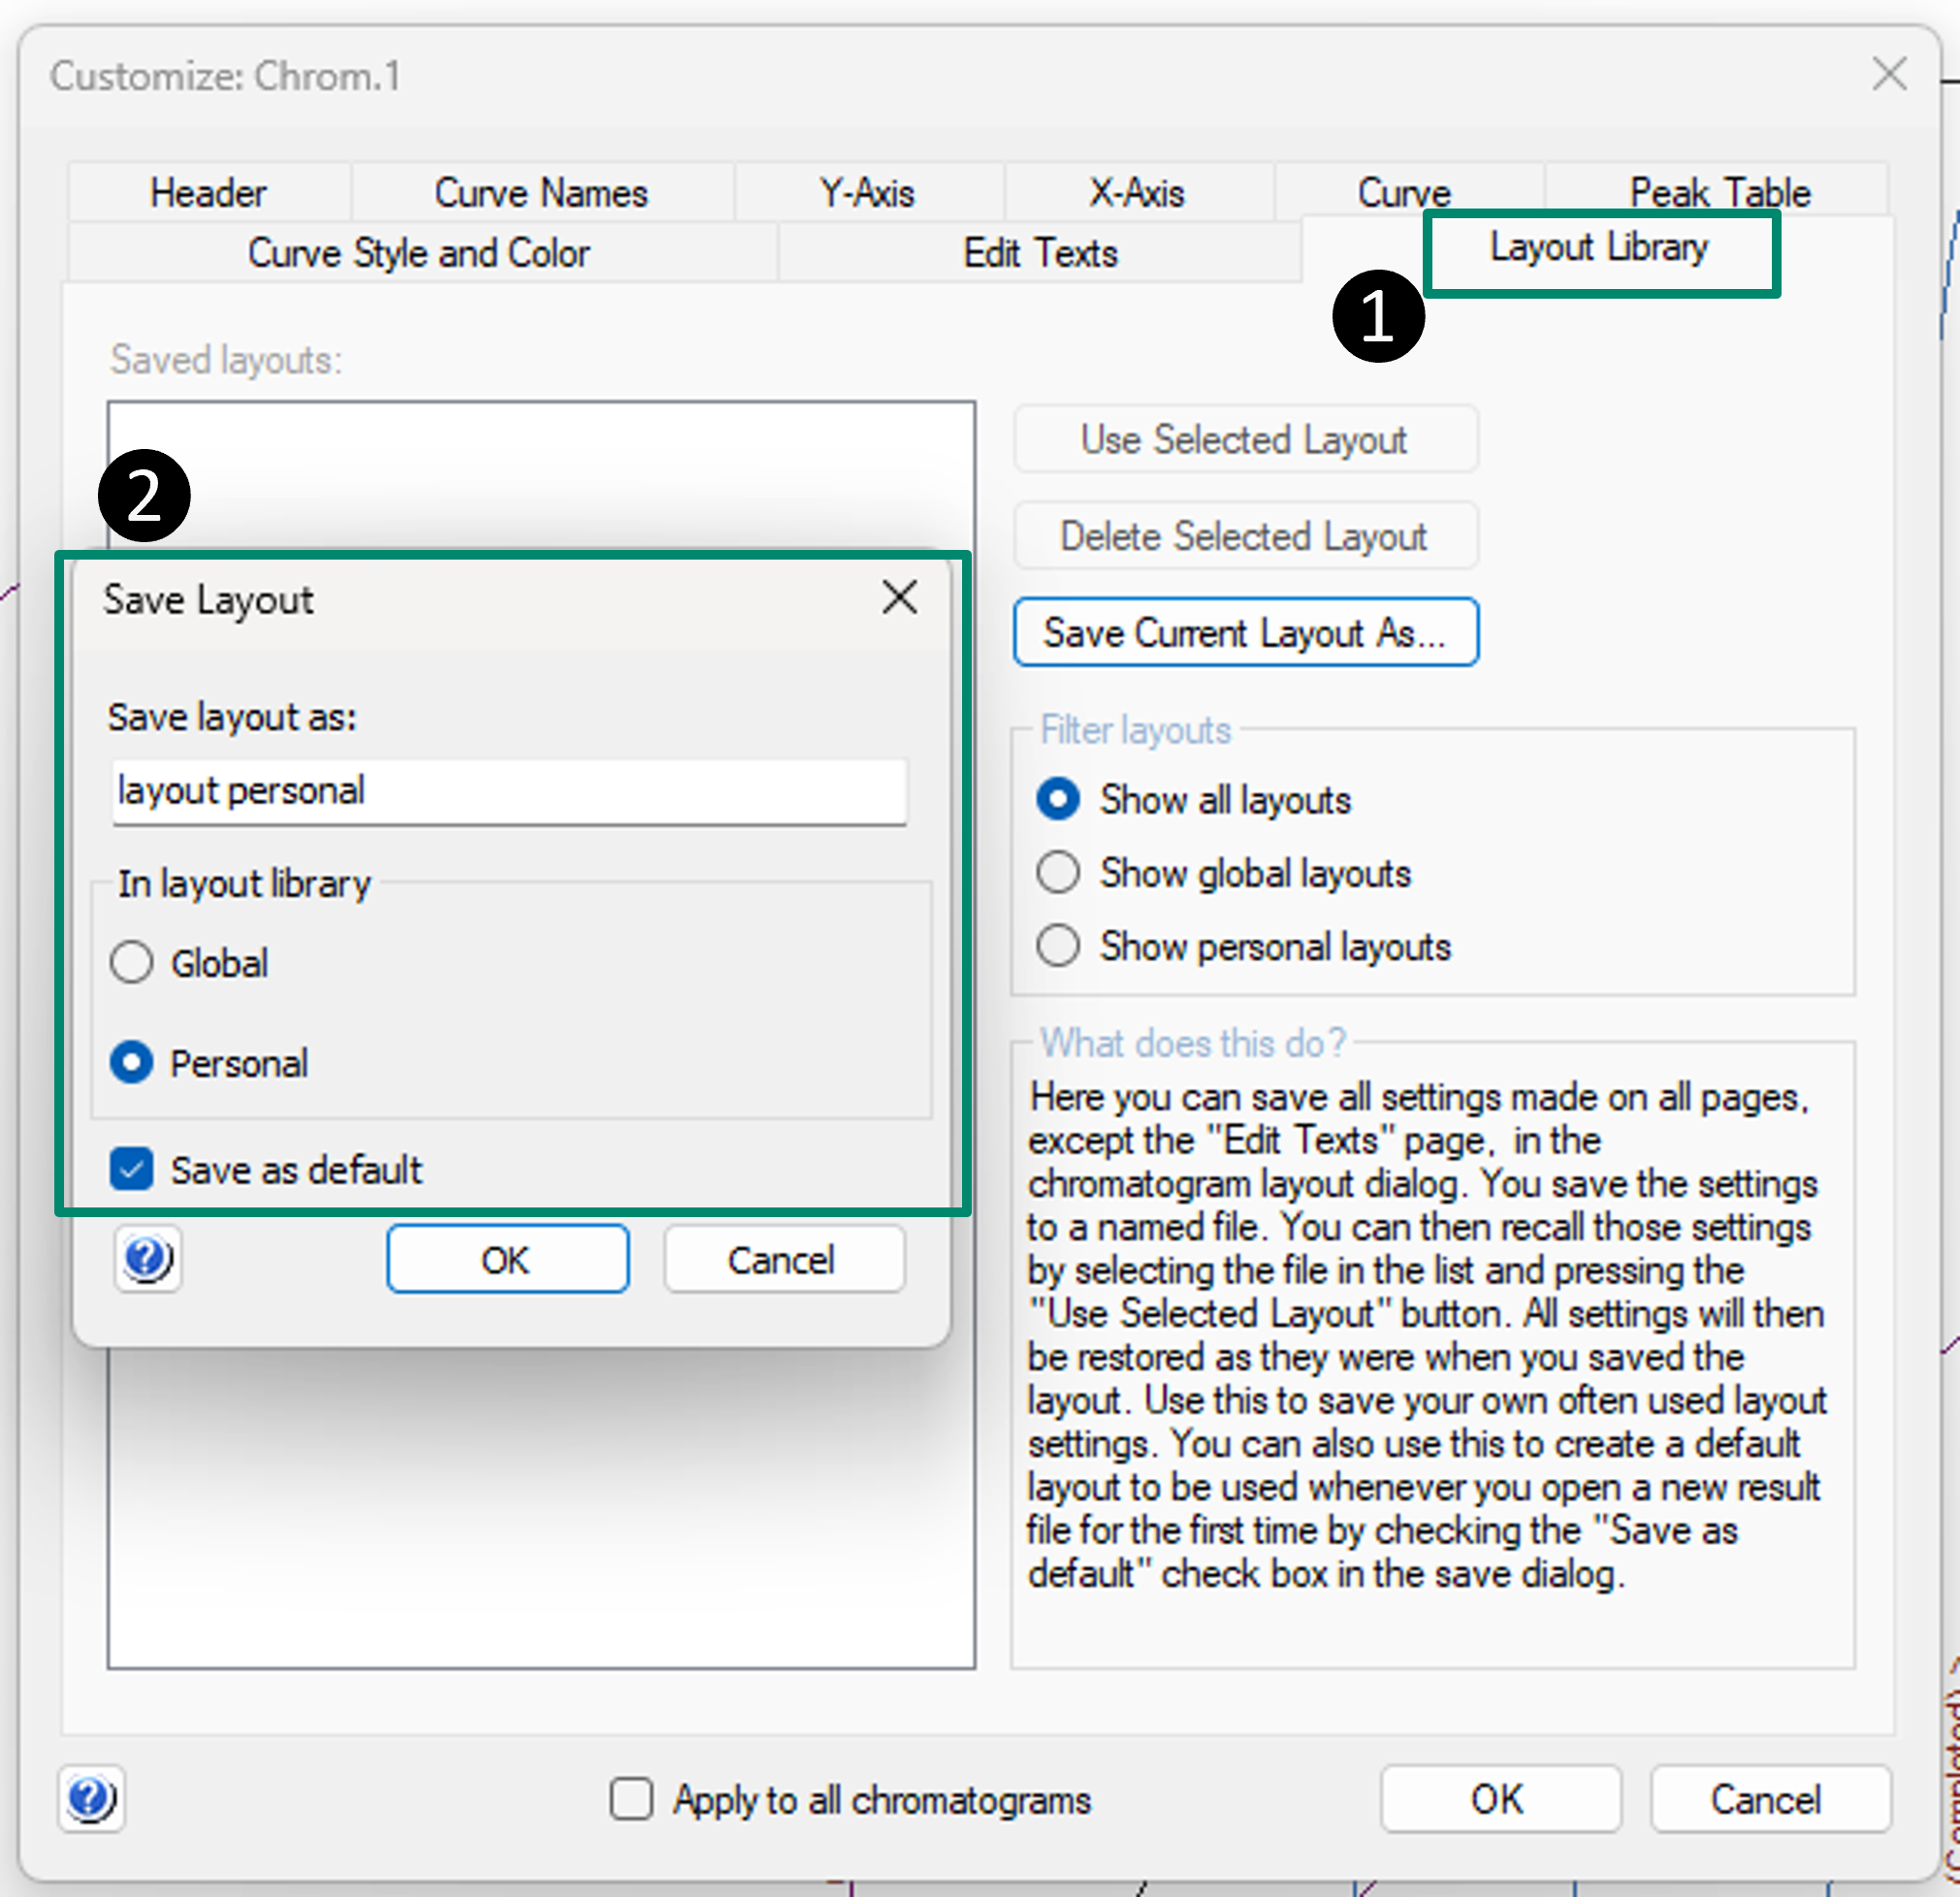Screen dimensions: 1960x1897
Task: Open the Curve Names tab
Action: [540, 192]
